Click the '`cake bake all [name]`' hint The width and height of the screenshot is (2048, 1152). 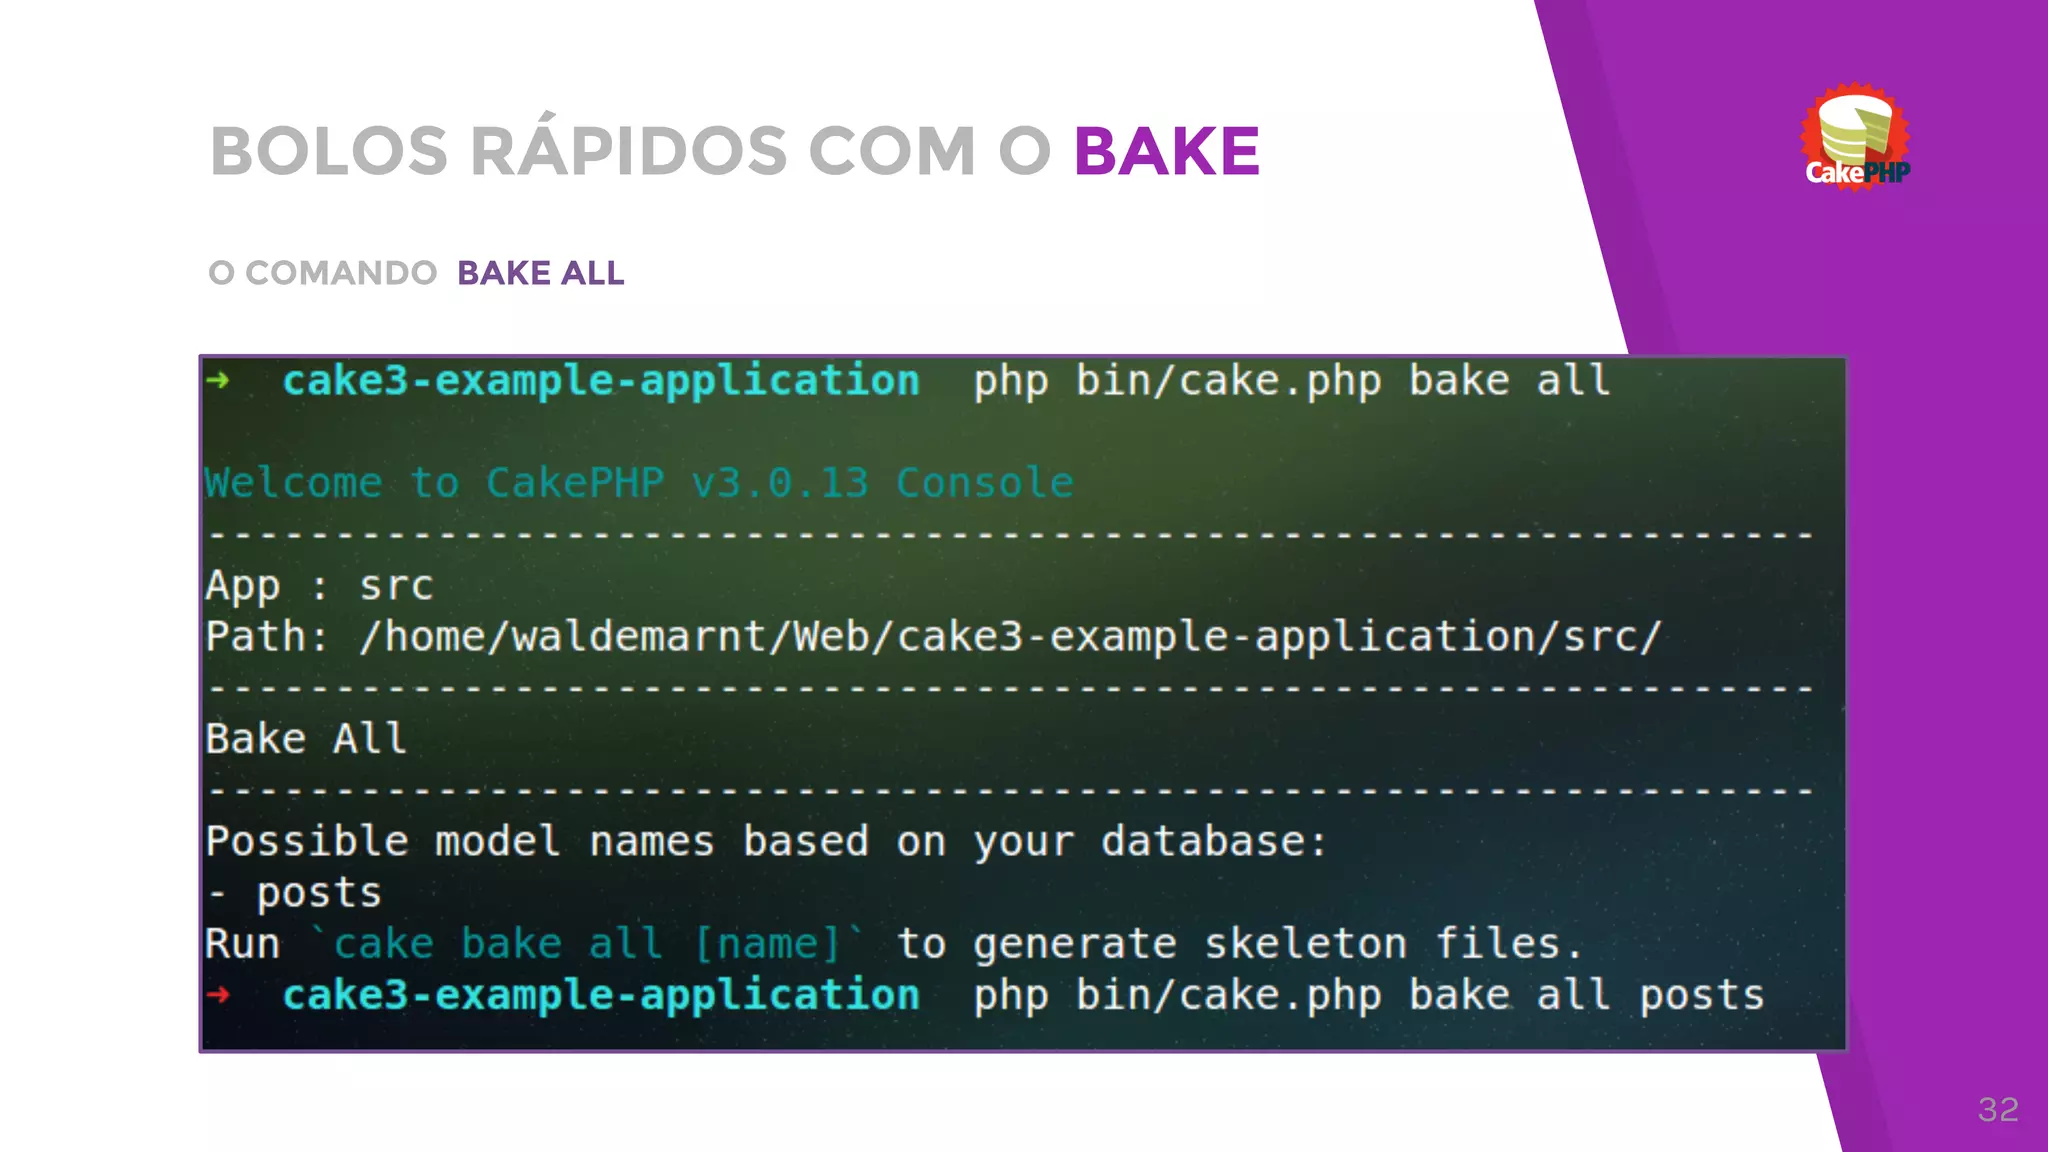pyautogui.click(x=586, y=944)
